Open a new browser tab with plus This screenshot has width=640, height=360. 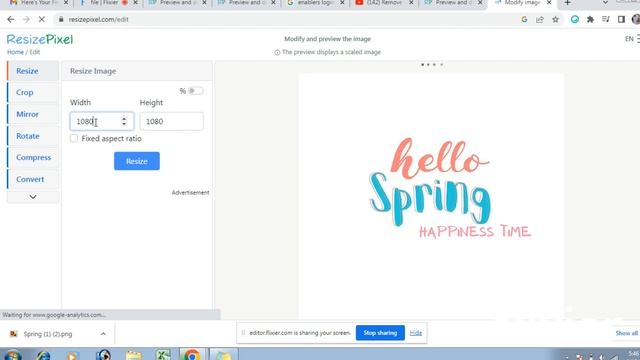567,3
